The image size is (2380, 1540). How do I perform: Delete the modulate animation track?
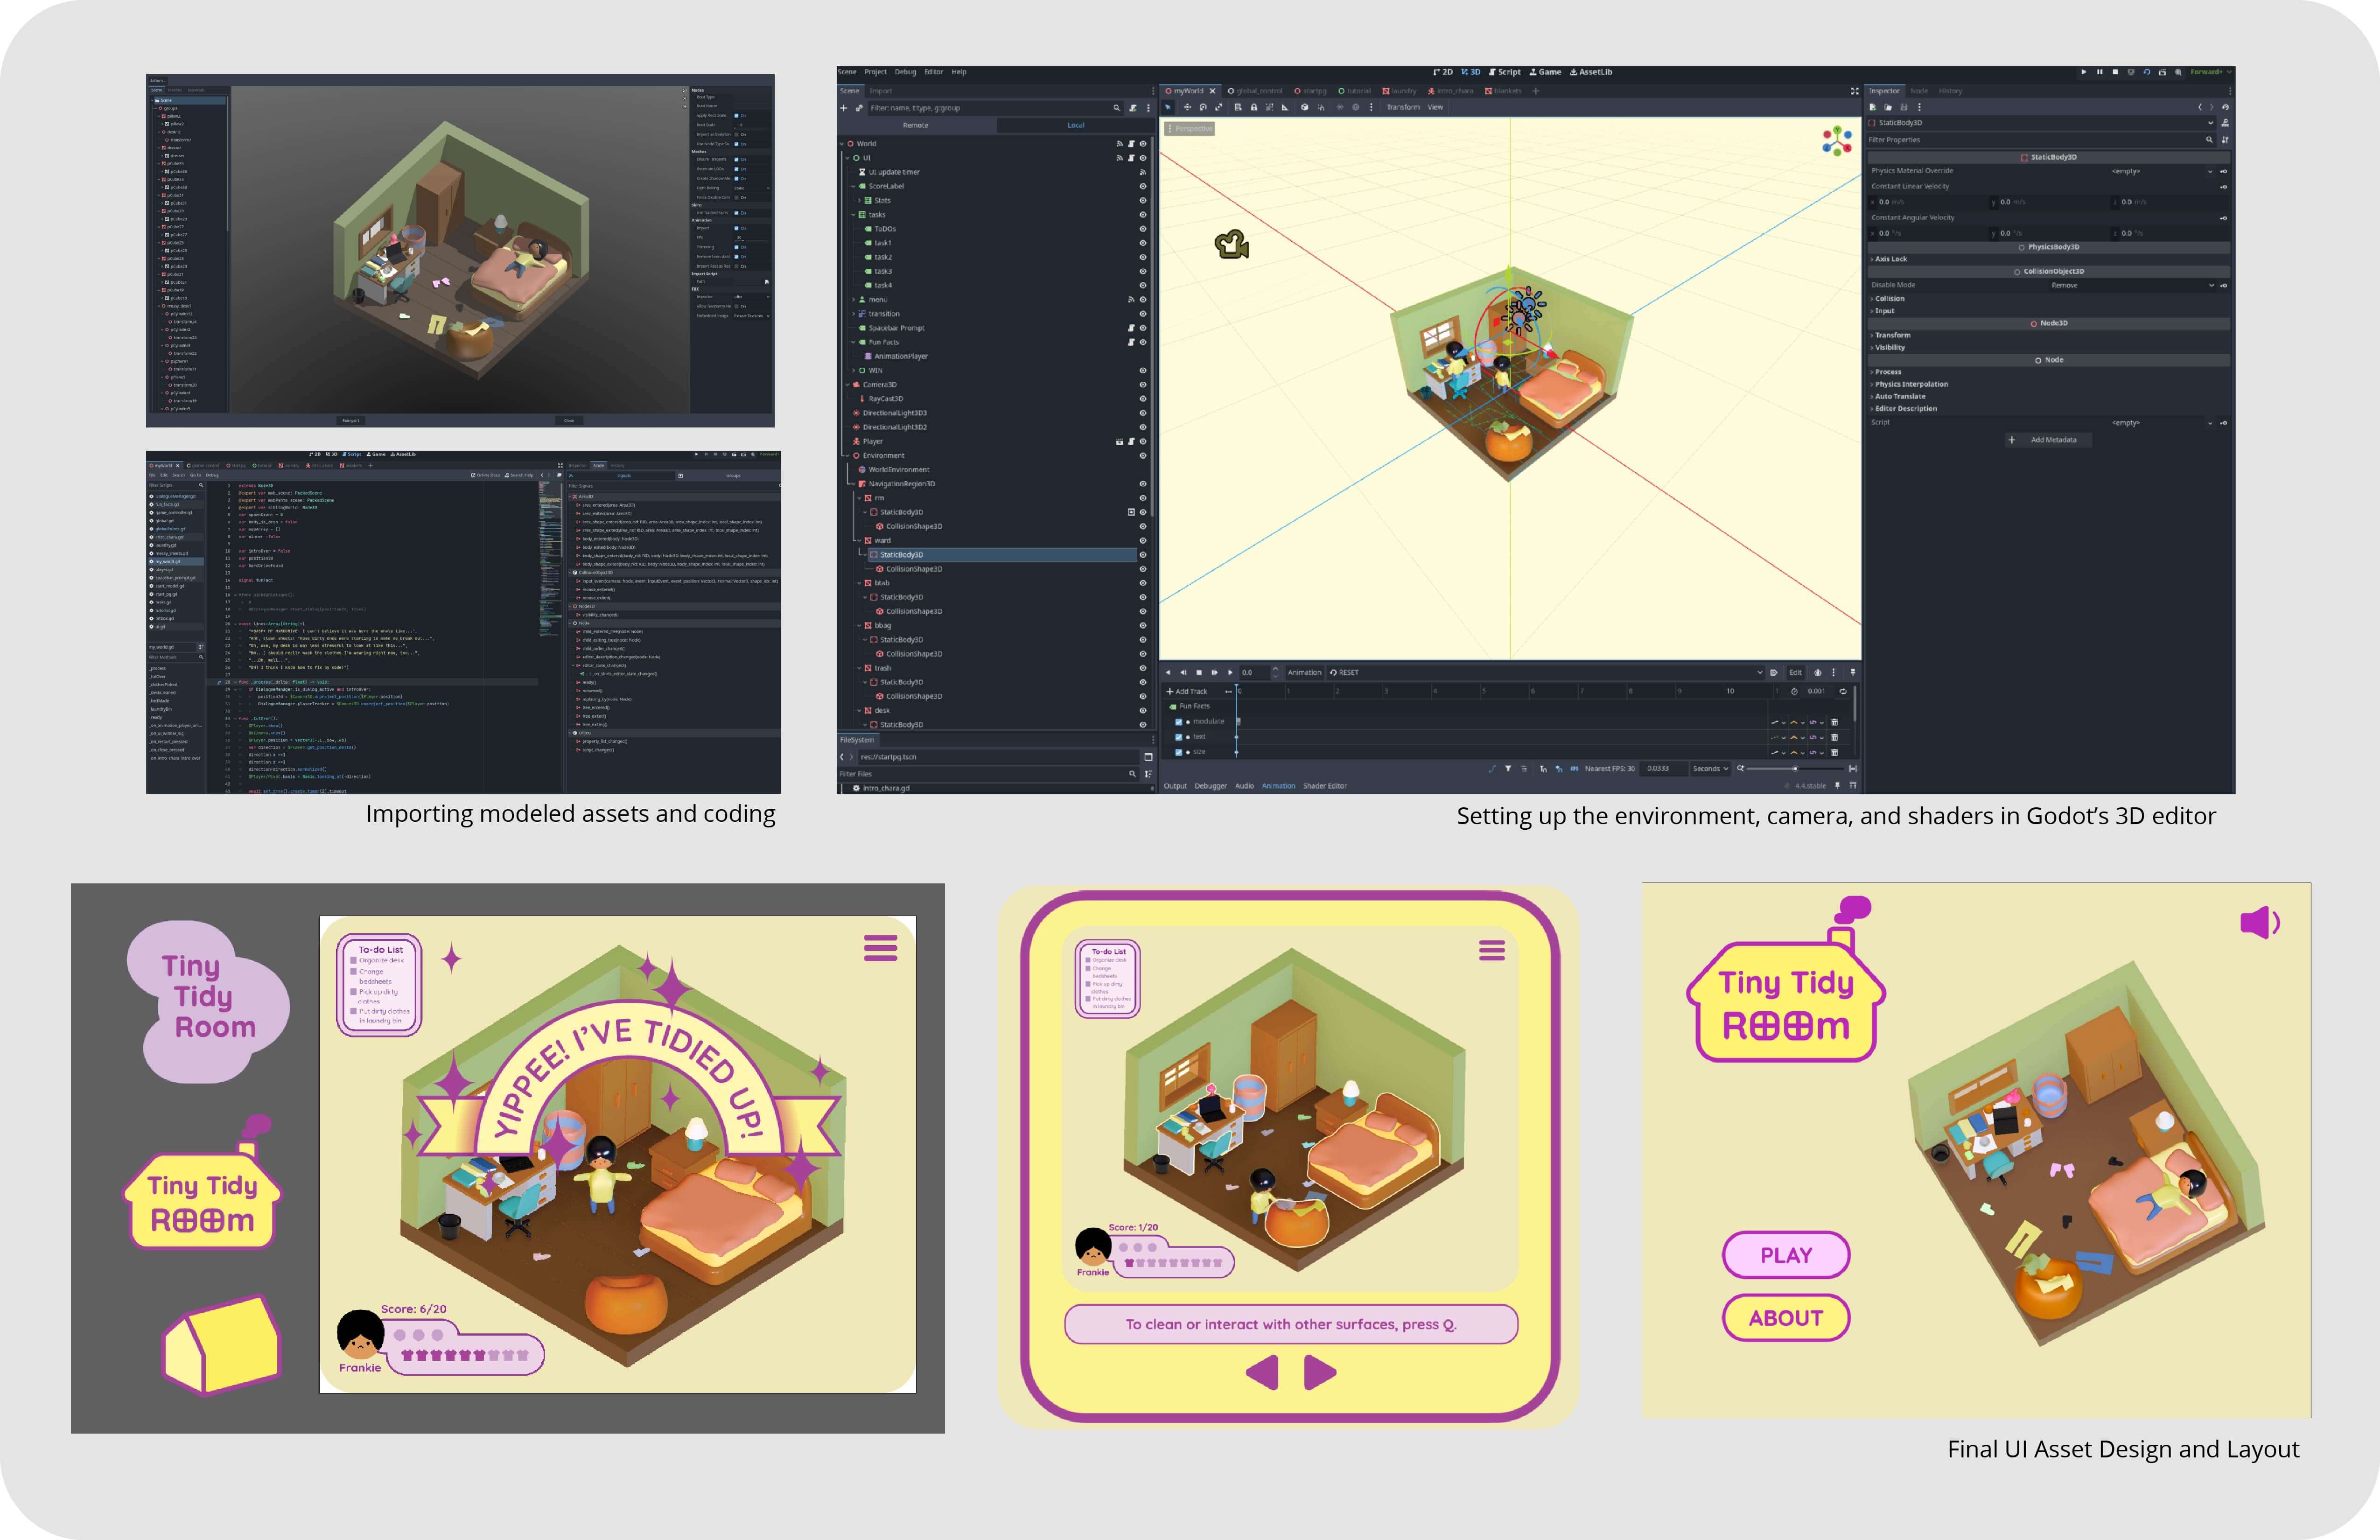[1834, 722]
